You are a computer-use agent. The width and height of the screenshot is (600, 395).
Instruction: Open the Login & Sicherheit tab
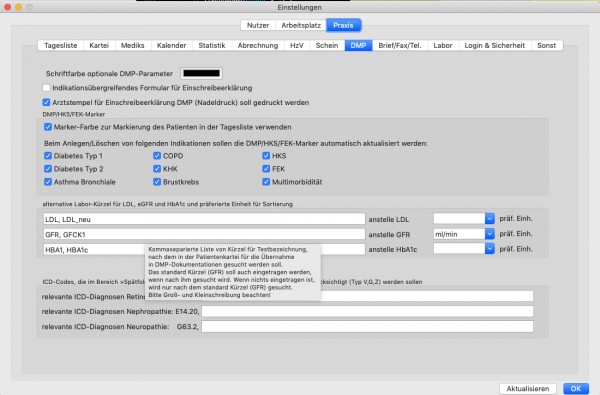[x=494, y=45]
